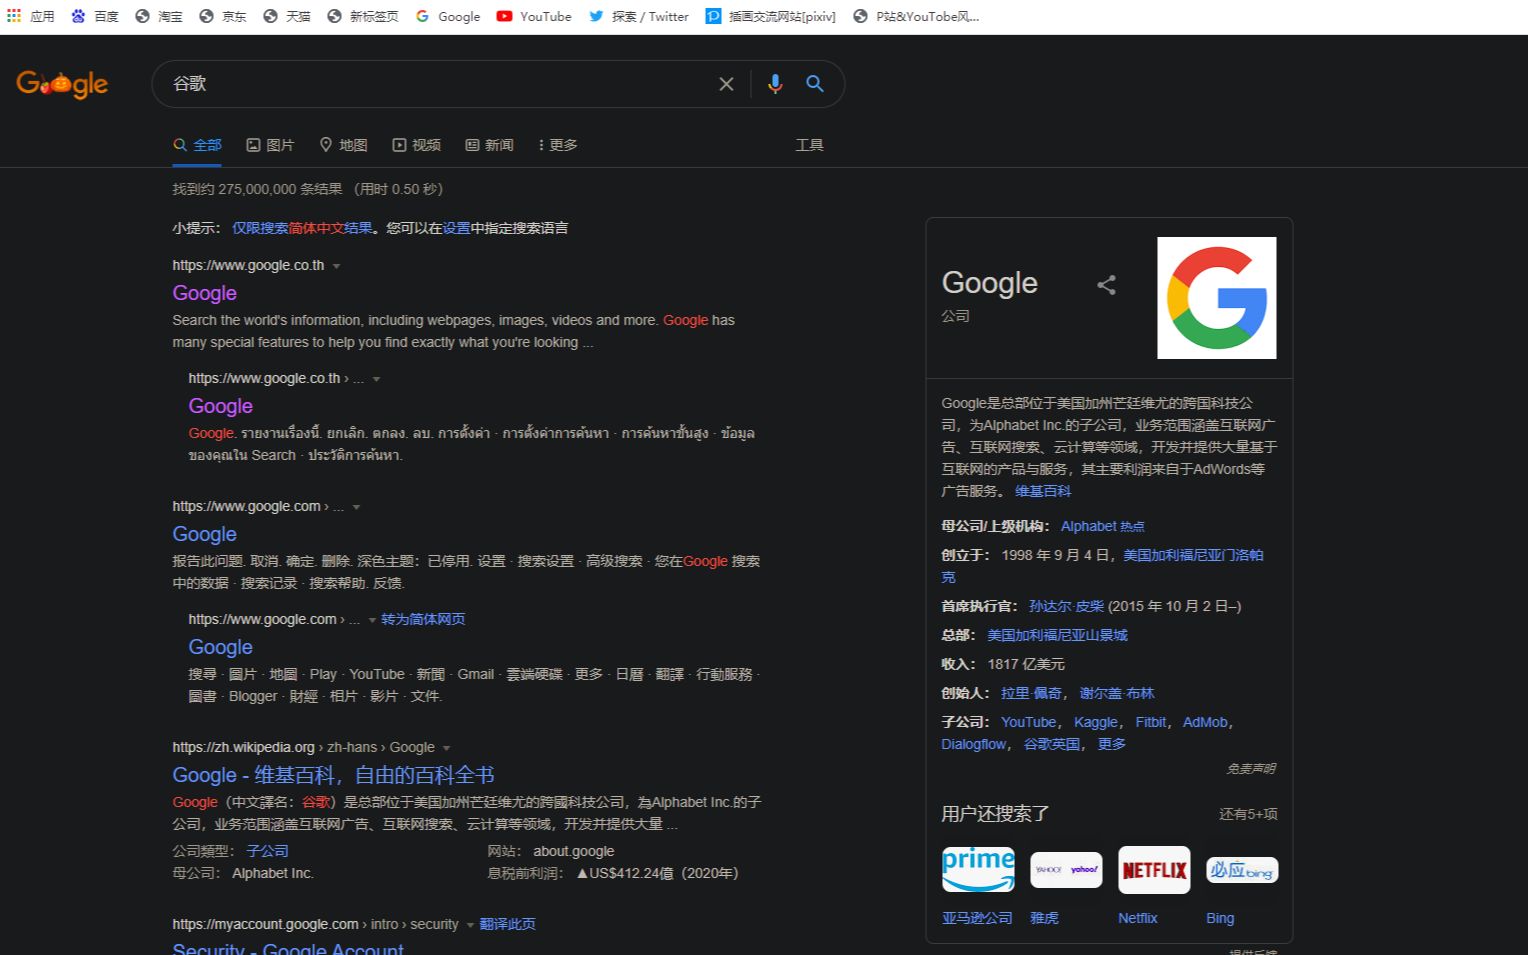The image size is (1528, 955).
Task: Open the Google bookmark in bookmarks bar
Action: pos(447,16)
